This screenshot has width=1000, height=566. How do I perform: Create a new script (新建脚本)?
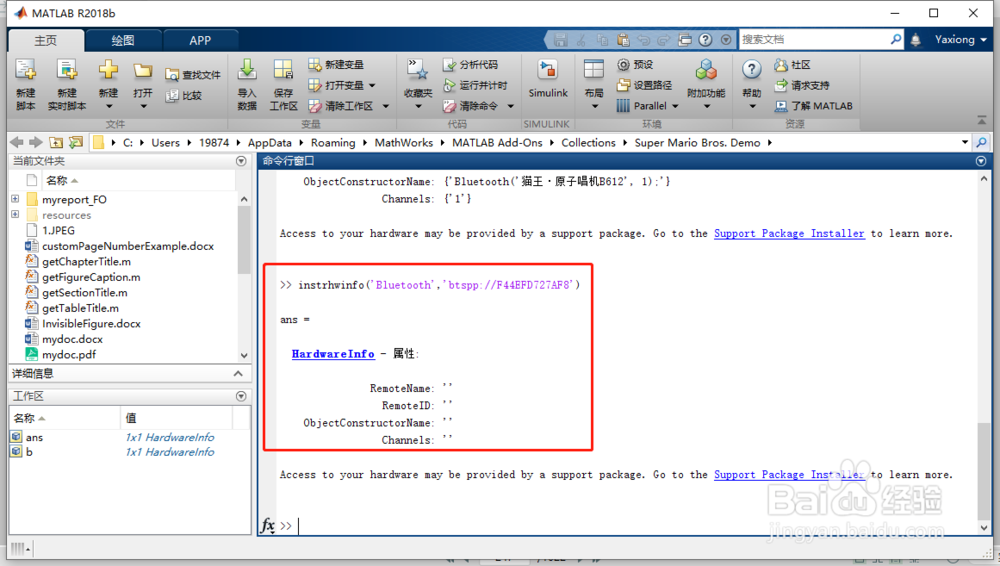click(x=26, y=84)
